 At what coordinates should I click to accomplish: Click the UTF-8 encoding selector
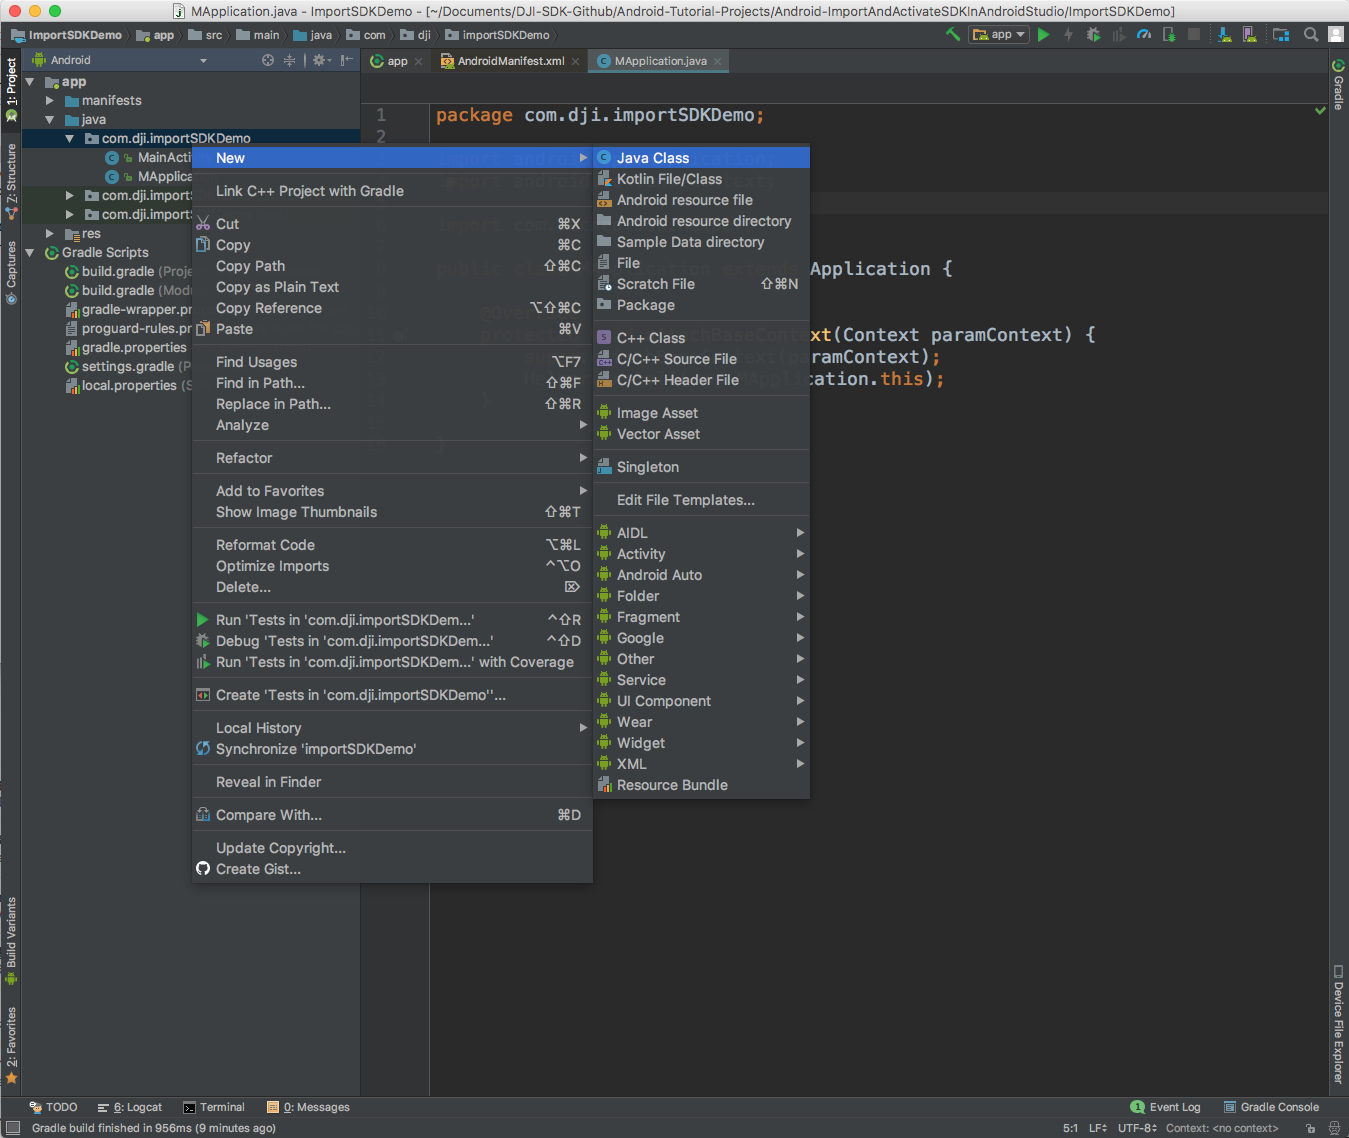tap(1137, 1128)
